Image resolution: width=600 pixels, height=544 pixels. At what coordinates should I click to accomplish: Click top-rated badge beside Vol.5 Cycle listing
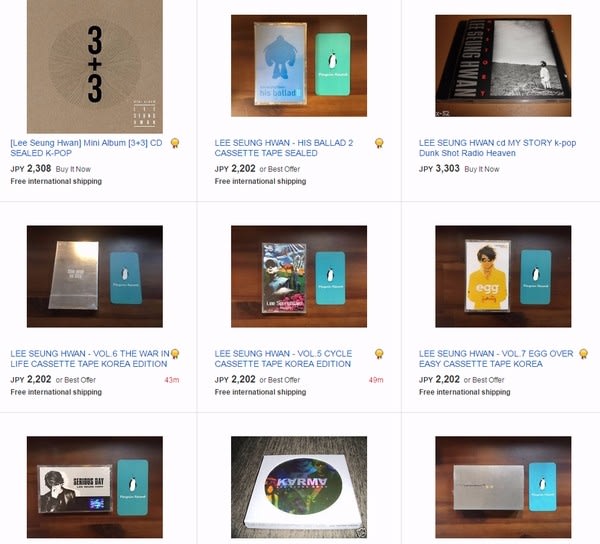[x=379, y=353]
